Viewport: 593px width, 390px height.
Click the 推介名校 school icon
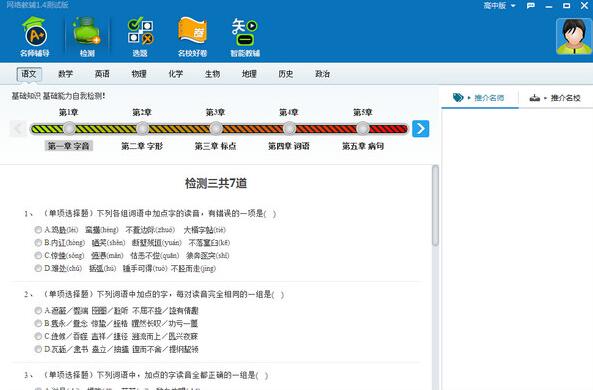[534, 98]
